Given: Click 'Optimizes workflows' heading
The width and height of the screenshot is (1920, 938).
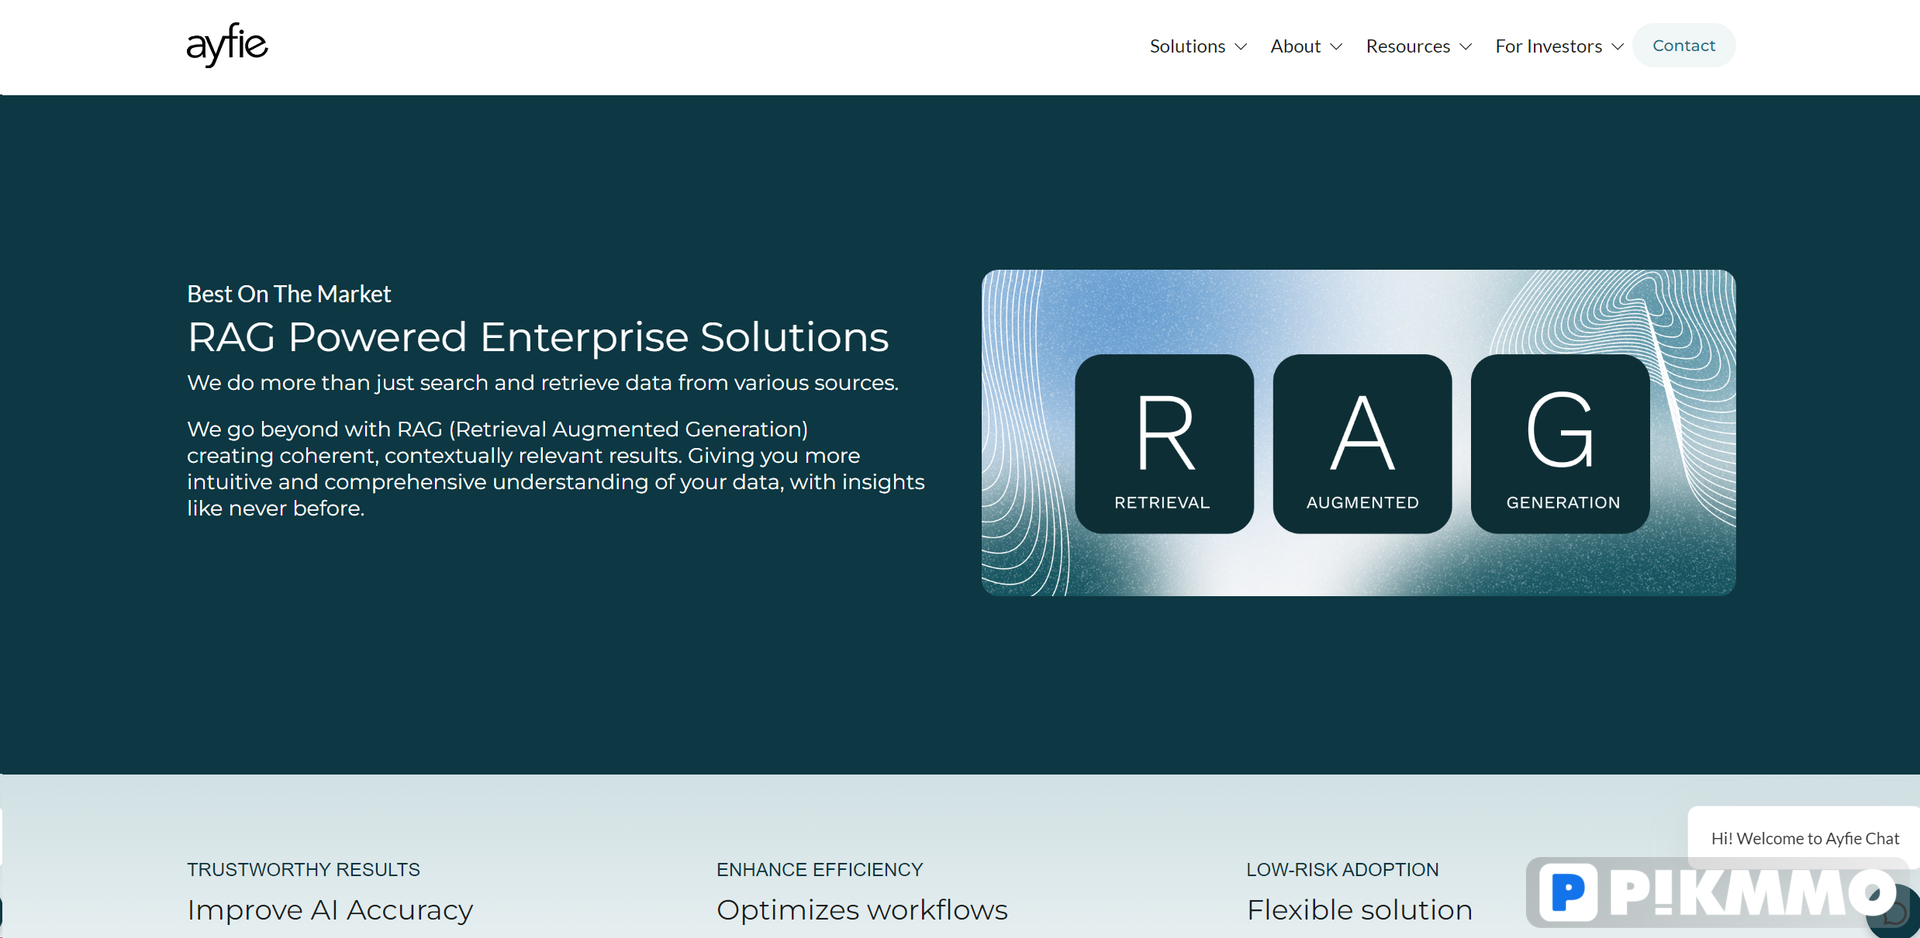Looking at the screenshot, I should point(862,910).
